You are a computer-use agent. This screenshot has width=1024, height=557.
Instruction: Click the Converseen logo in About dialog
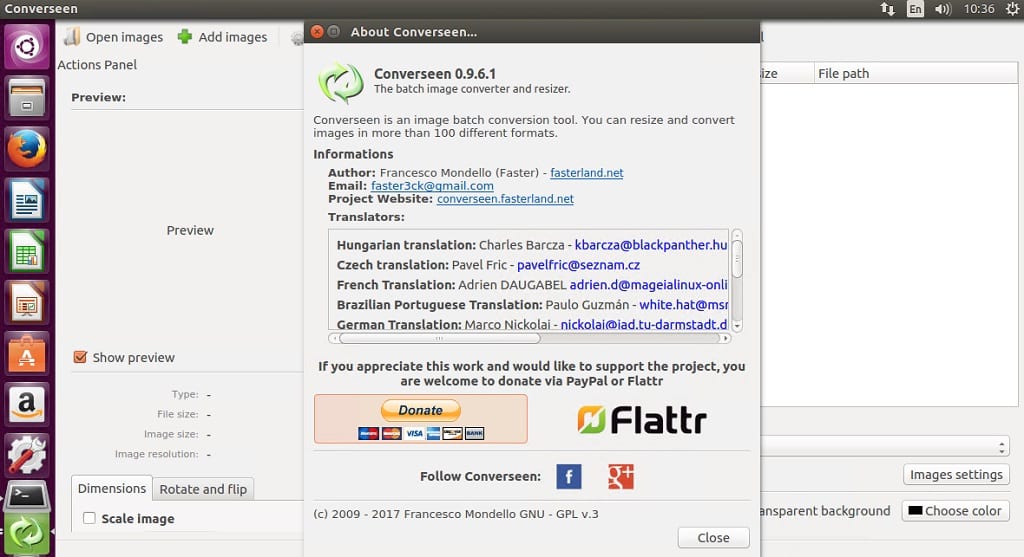click(340, 83)
